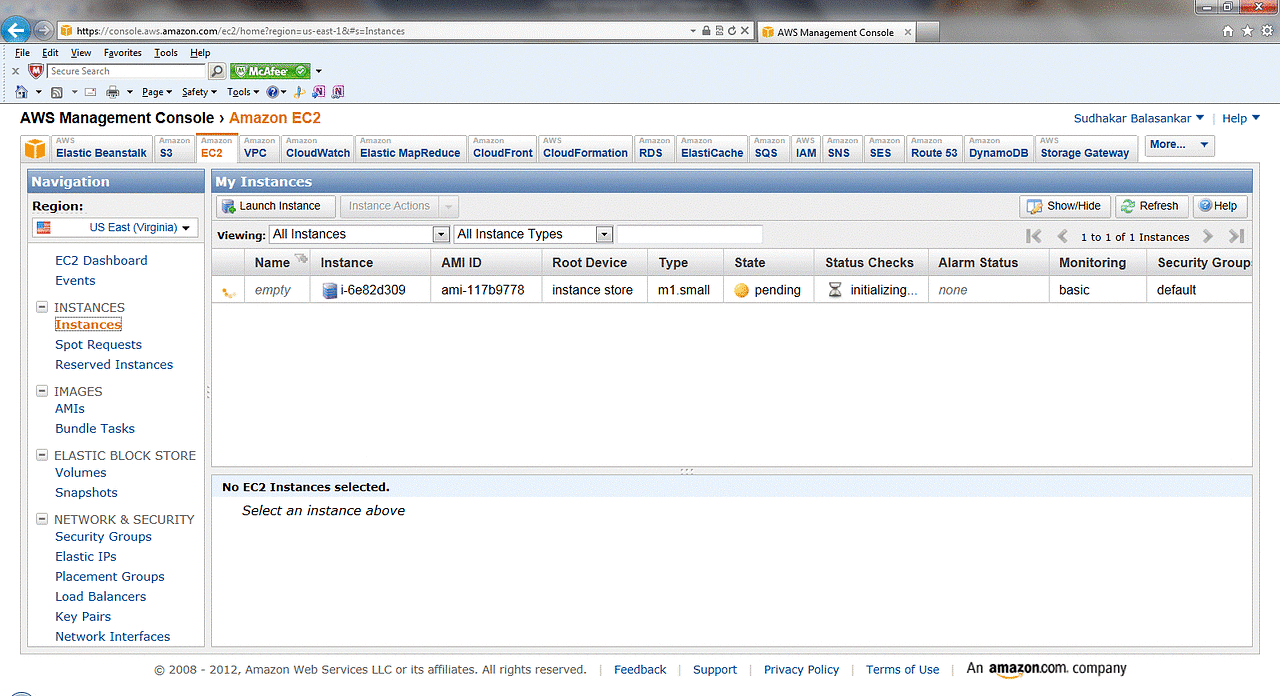Open the Sudhakar Balasankar account dropdown
The height and width of the screenshot is (696, 1280).
pyautogui.click(x=1139, y=118)
